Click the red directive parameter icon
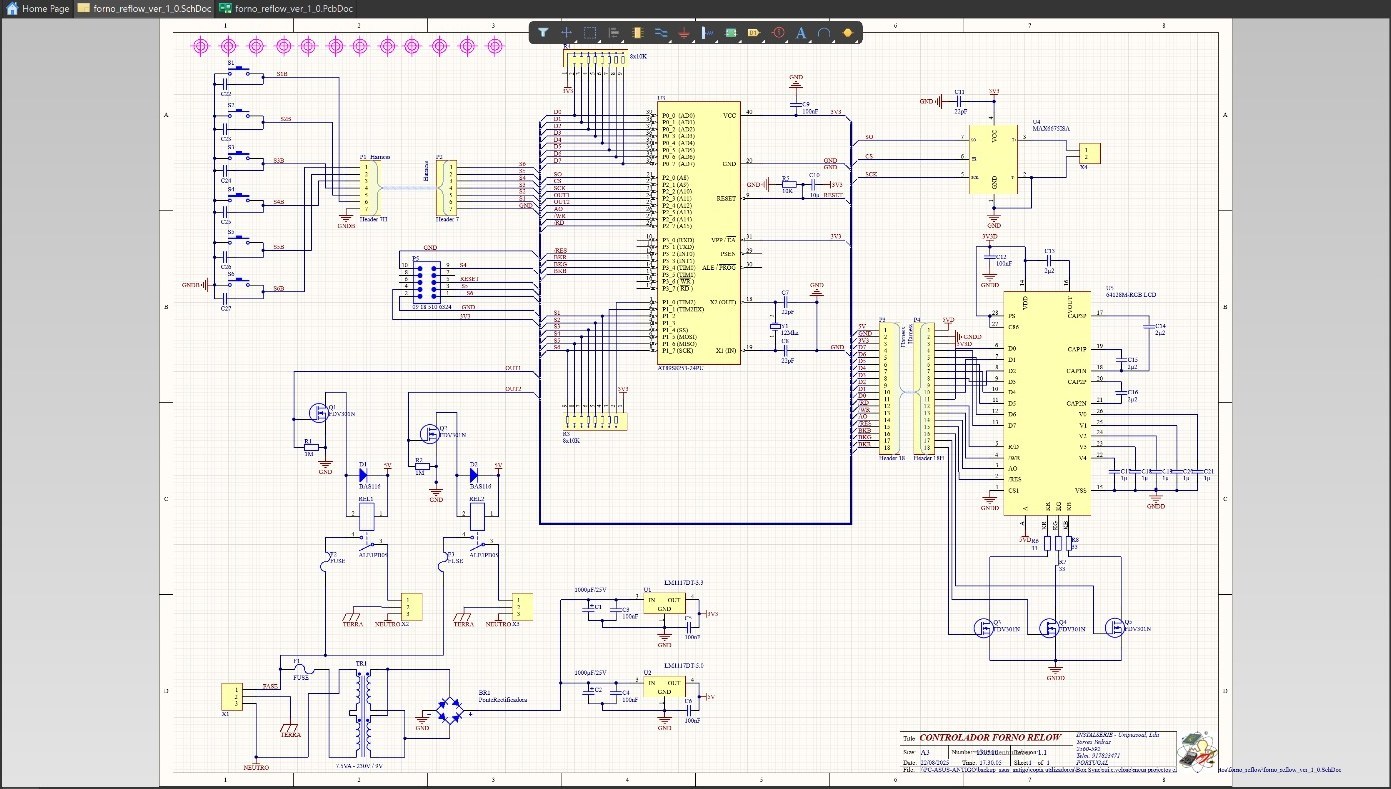 click(x=778, y=33)
